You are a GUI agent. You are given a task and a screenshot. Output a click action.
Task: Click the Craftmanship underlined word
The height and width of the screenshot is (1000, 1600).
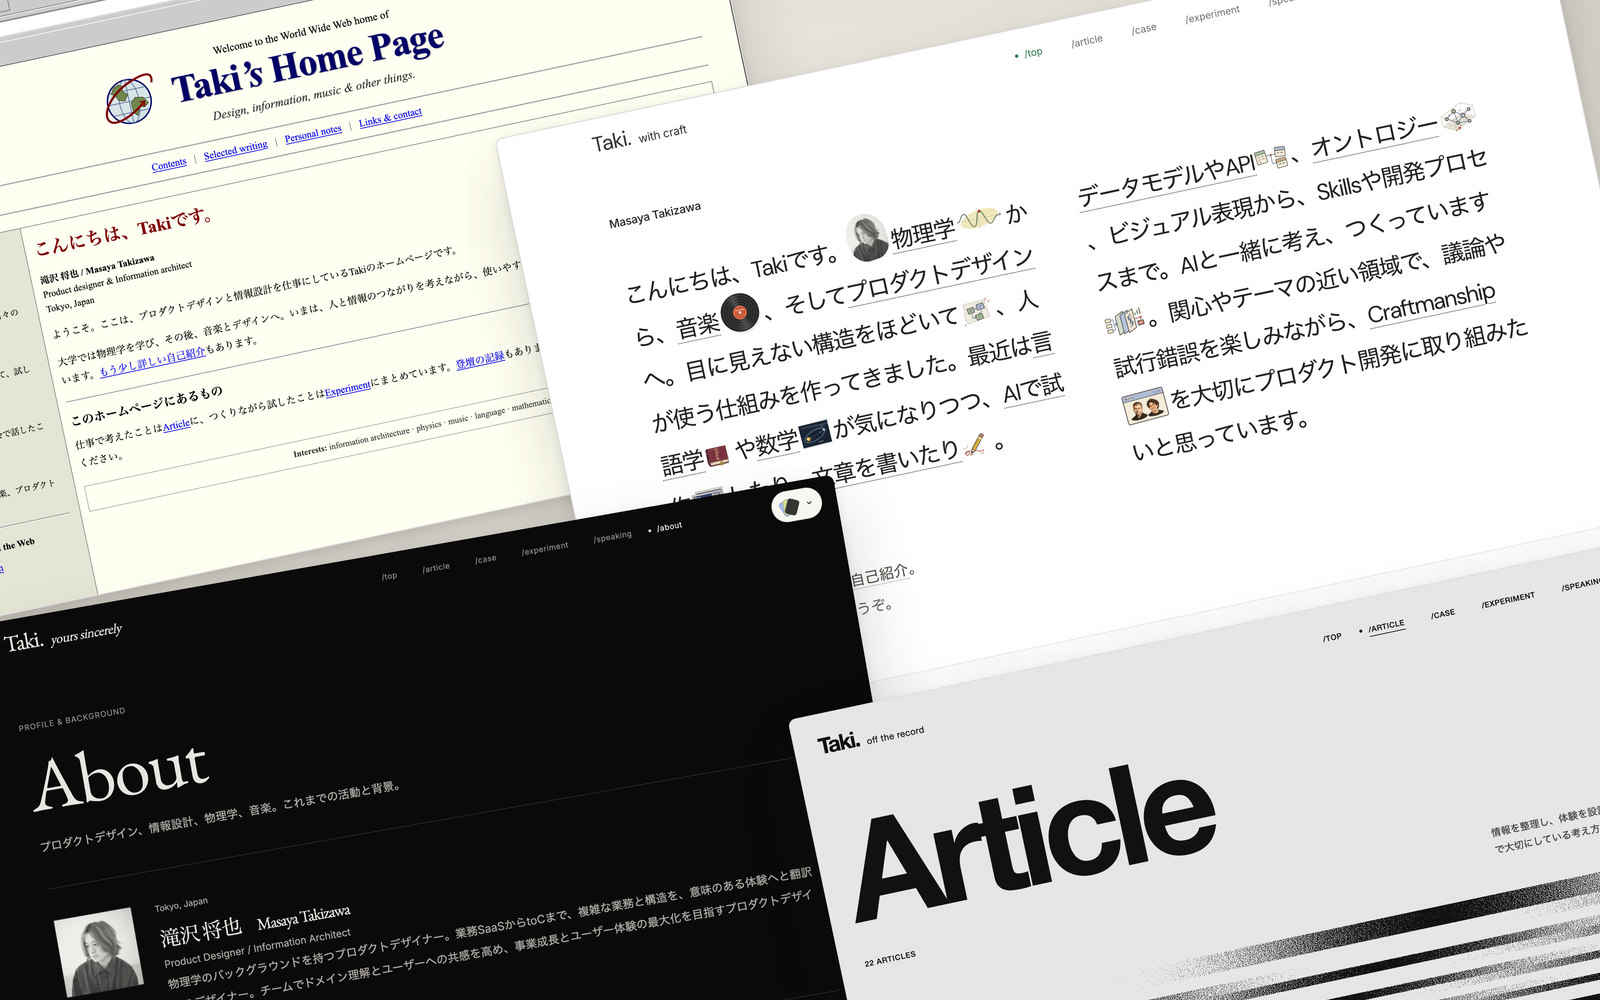tap(1431, 302)
